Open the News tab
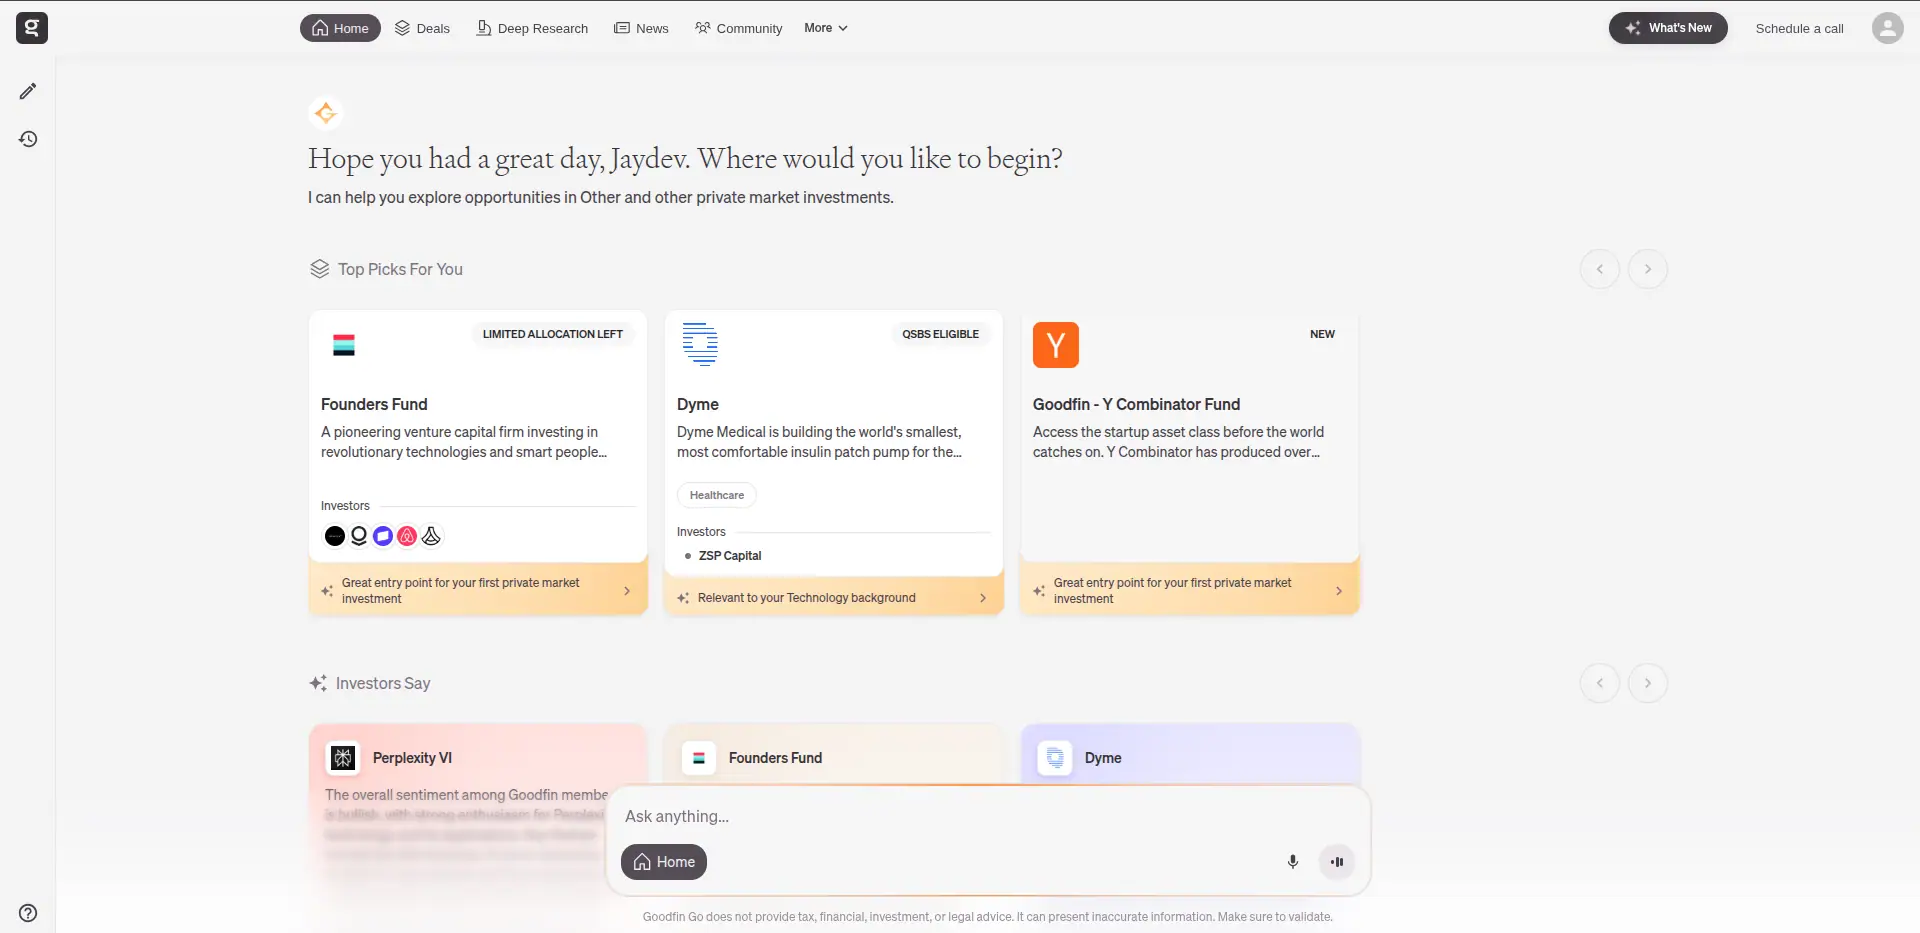The height and width of the screenshot is (933, 1920). (641, 28)
